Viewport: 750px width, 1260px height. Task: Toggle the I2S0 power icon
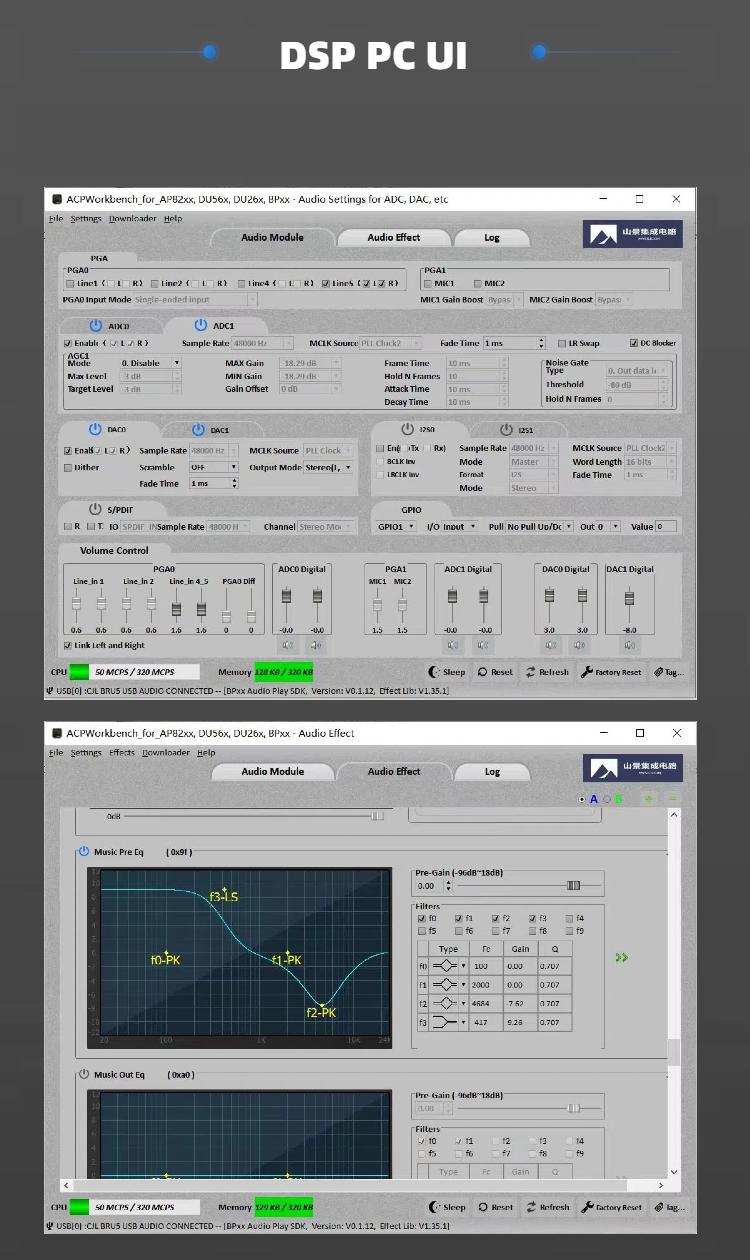[x=406, y=429]
